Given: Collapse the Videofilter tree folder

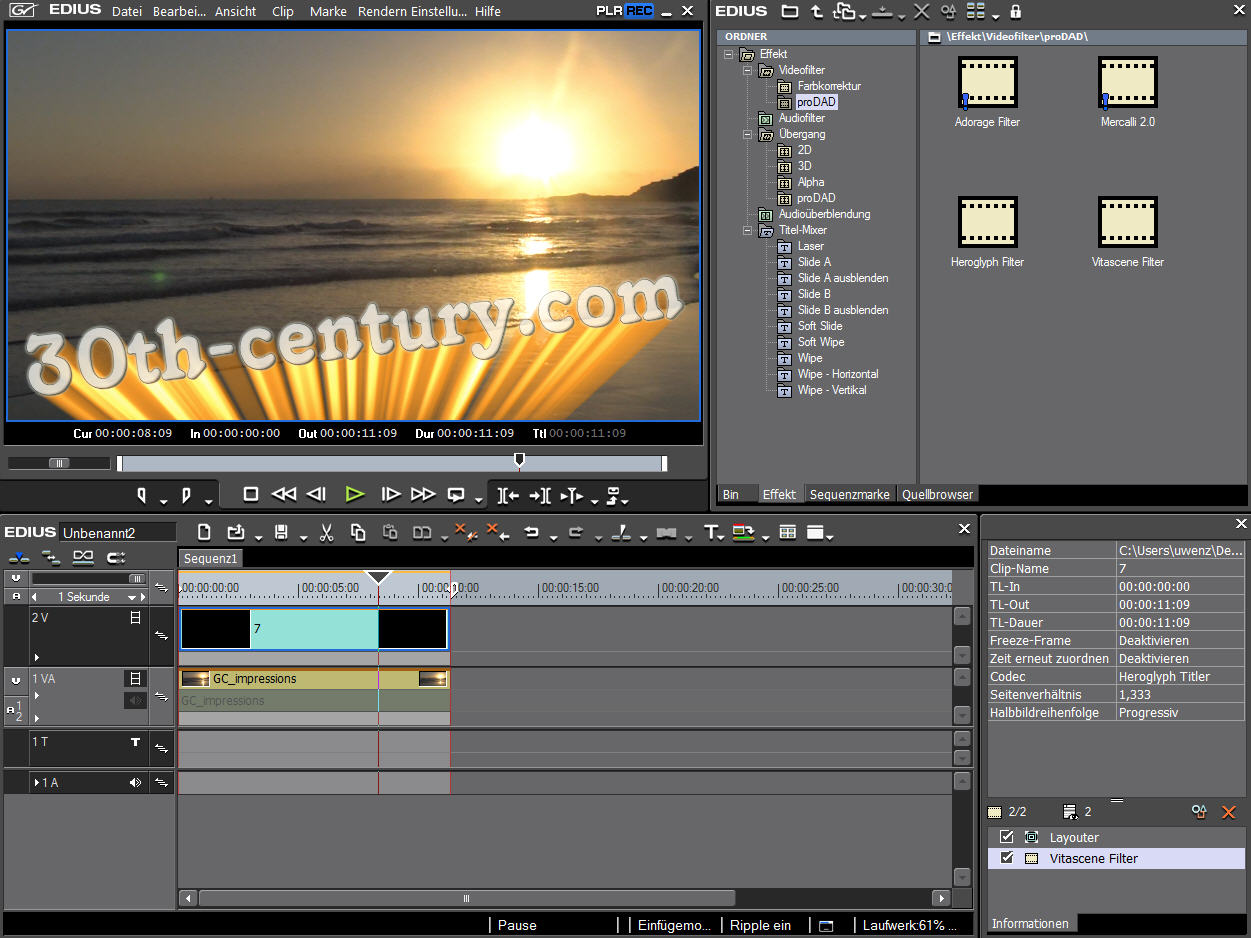Looking at the screenshot, I should (748, 70).
